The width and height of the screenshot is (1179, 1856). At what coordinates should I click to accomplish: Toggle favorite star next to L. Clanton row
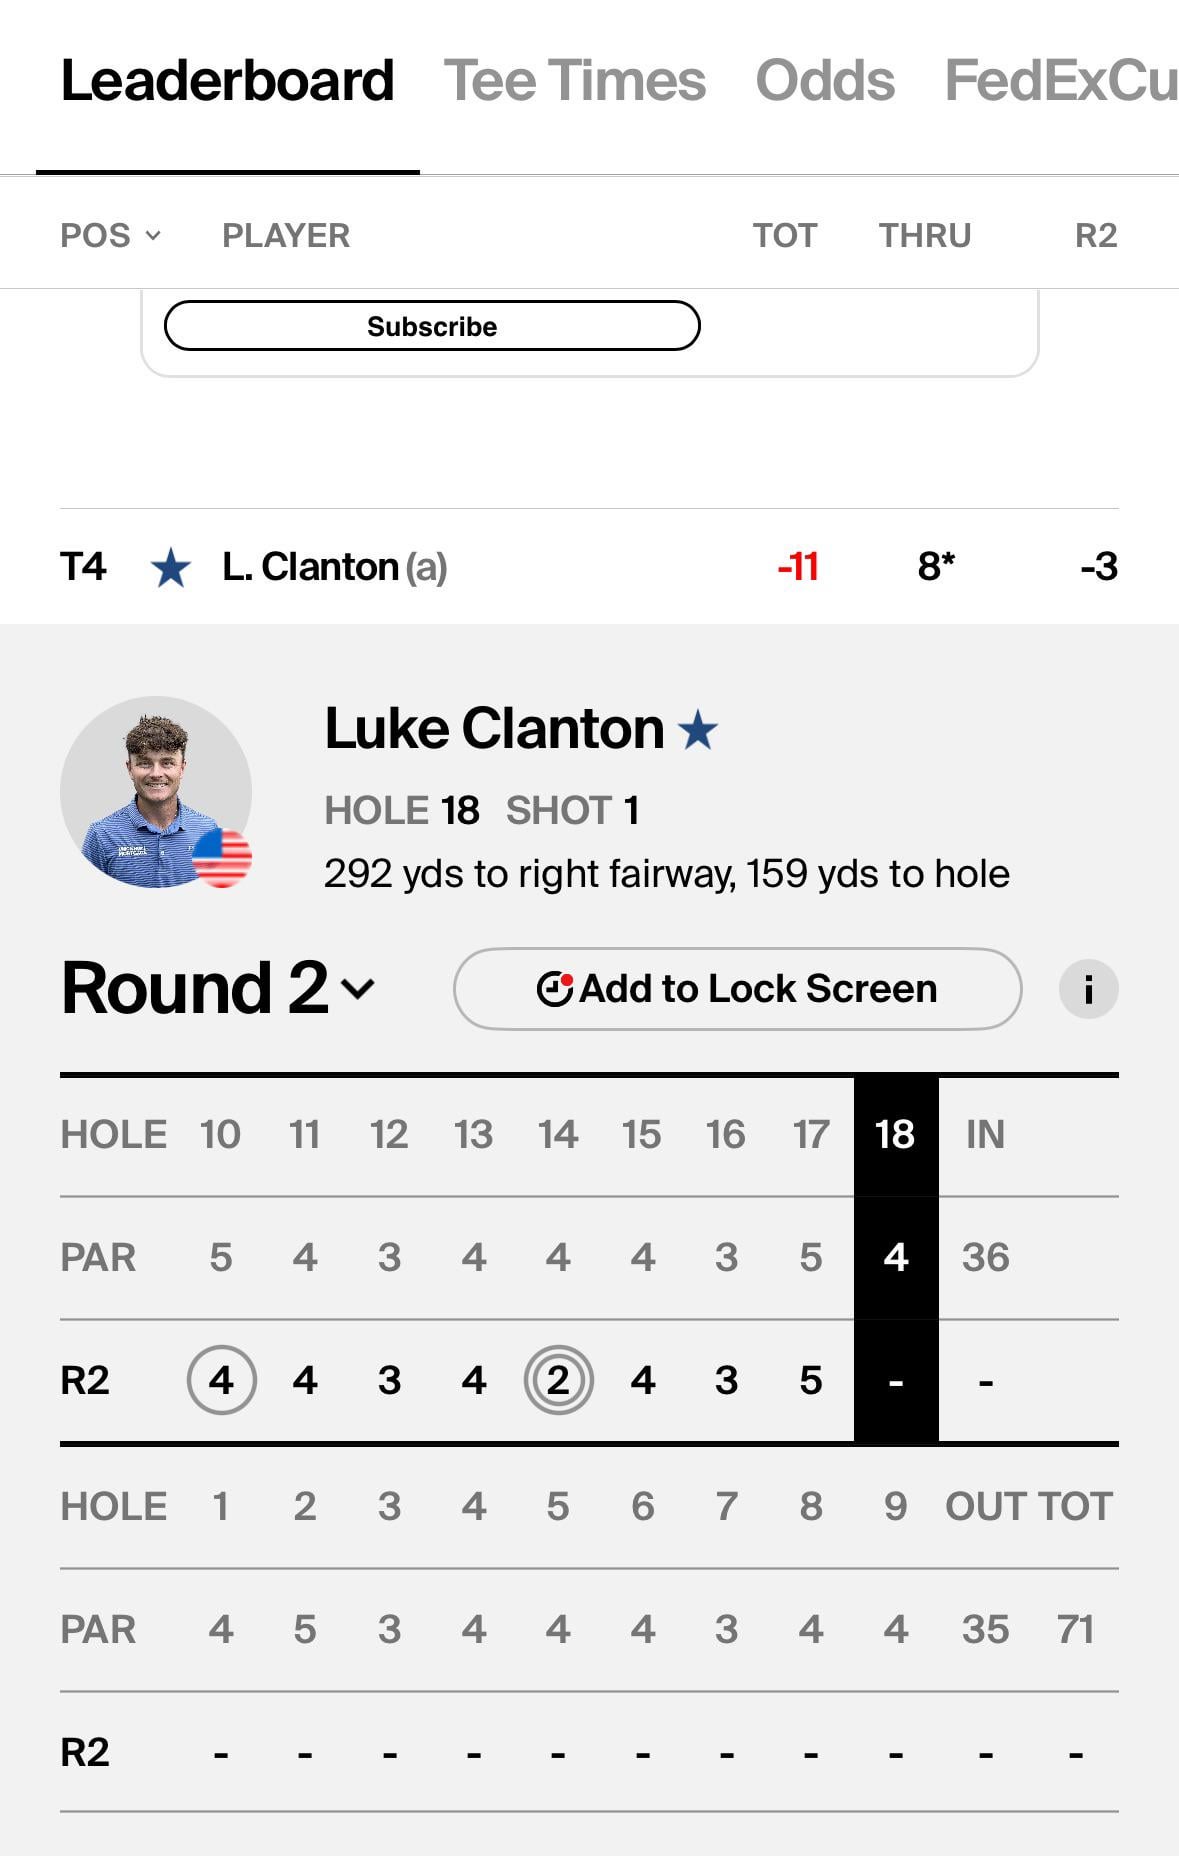[171, 568]
